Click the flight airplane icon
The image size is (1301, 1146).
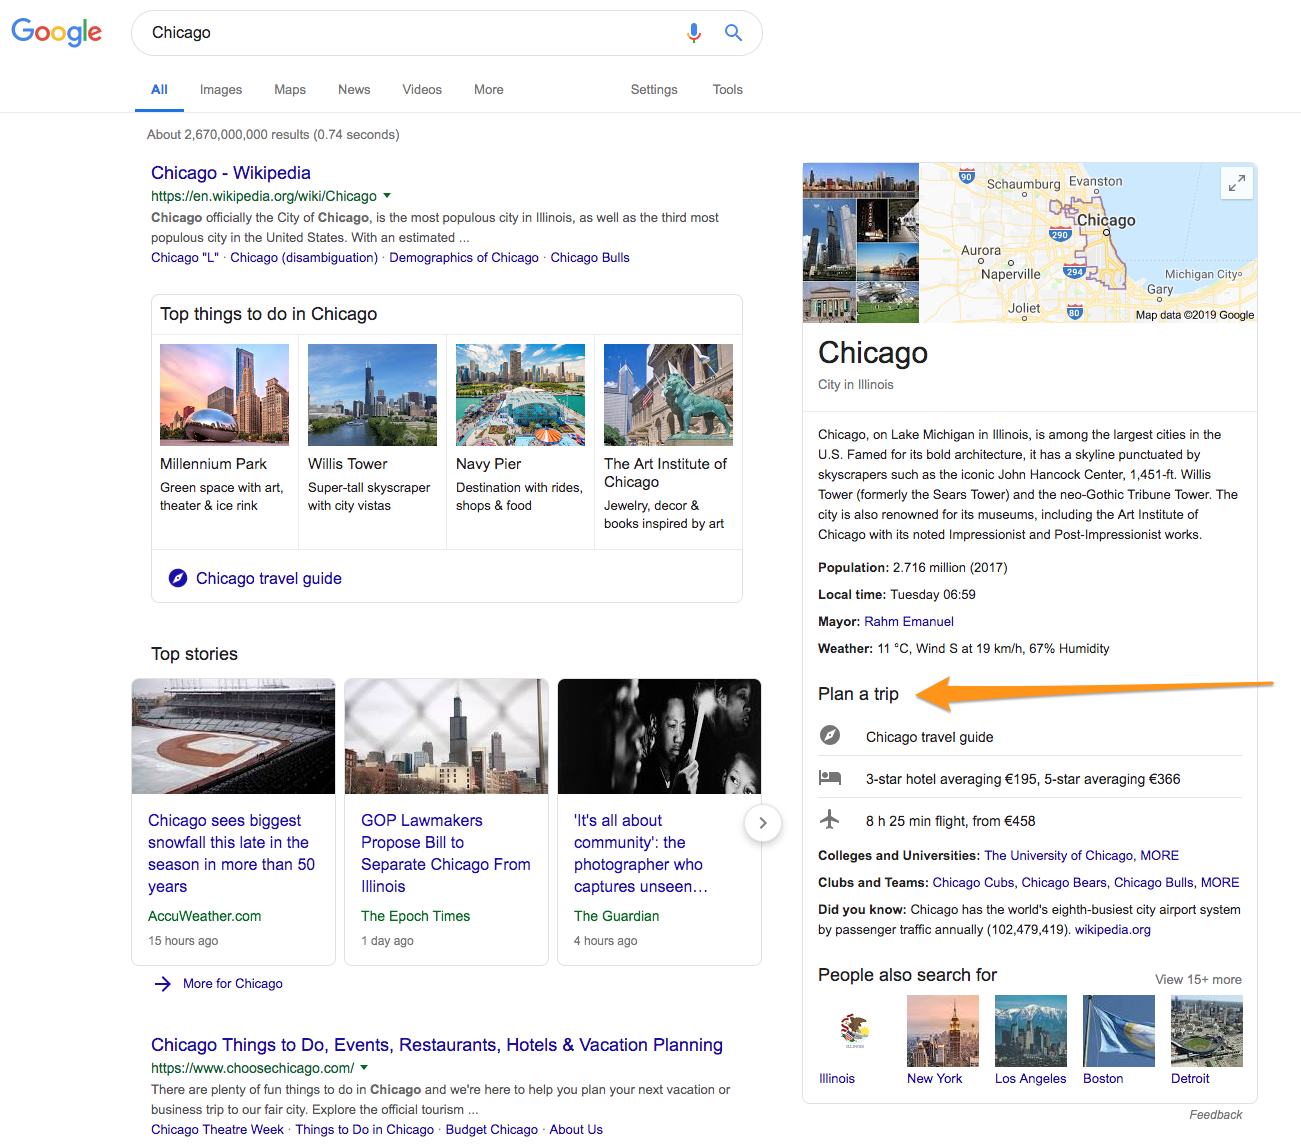[x=830, y=820]
